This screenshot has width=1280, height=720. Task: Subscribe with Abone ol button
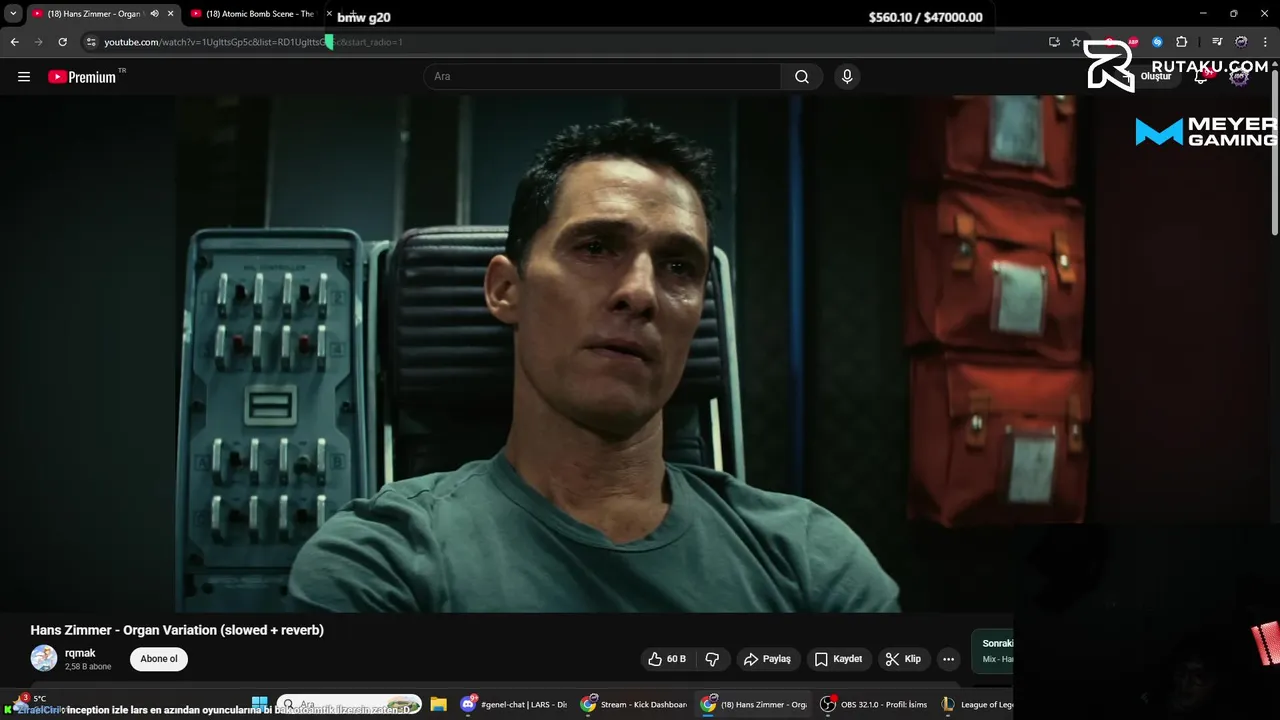[x=159, y=659]
